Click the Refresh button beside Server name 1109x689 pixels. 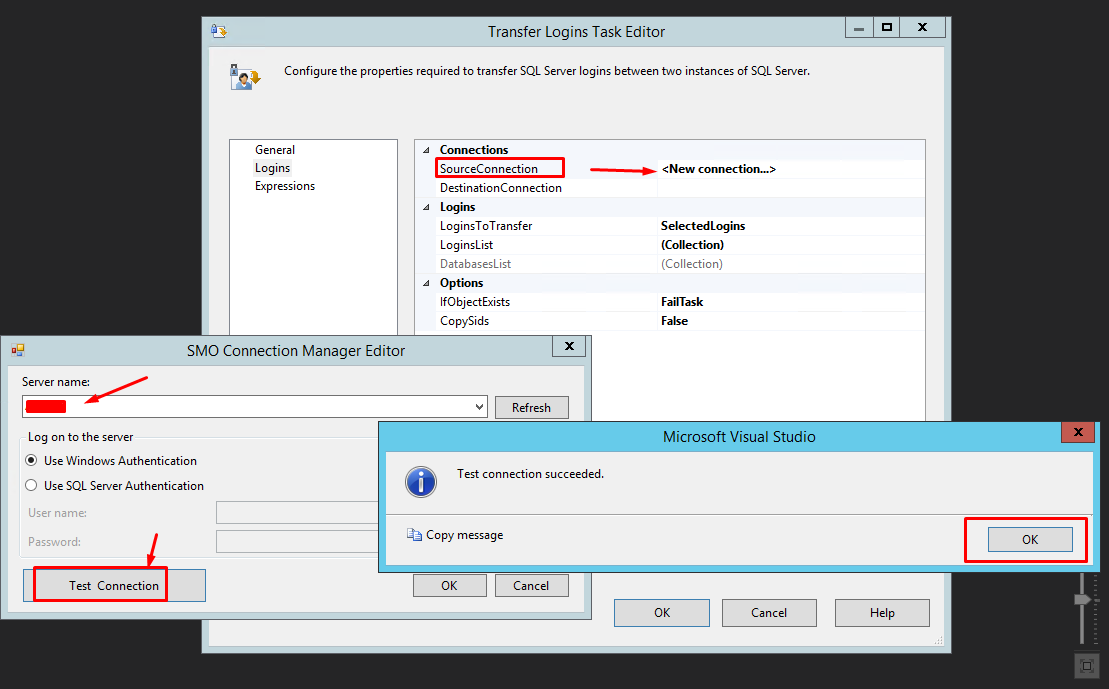(x=531, y=408)
